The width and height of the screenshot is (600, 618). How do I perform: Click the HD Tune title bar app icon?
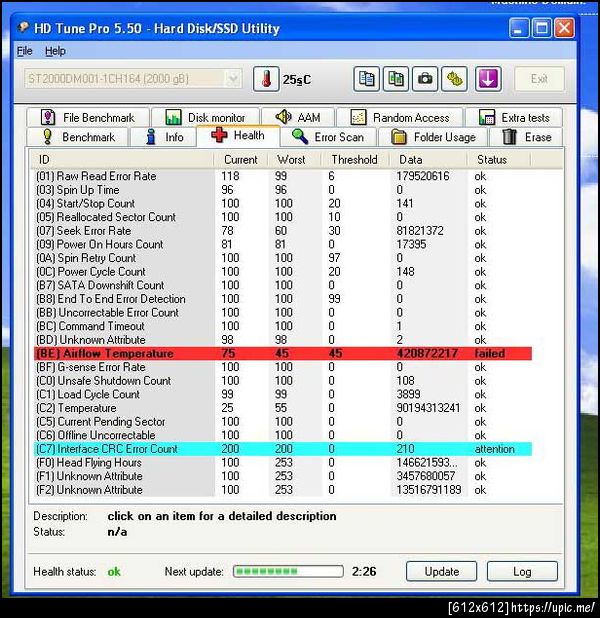[24, 28]
